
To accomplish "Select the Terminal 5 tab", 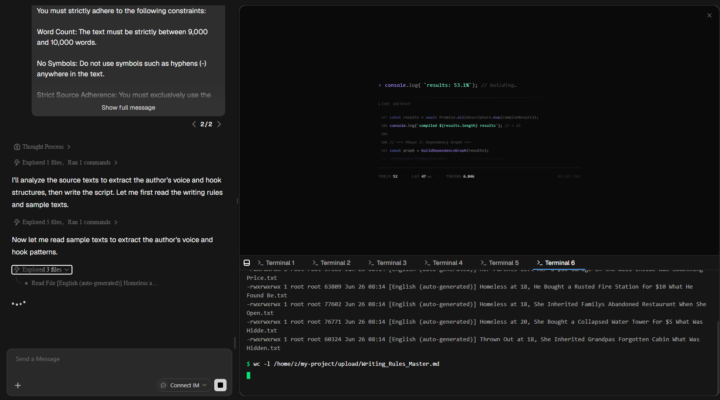I will coord(499,263).
